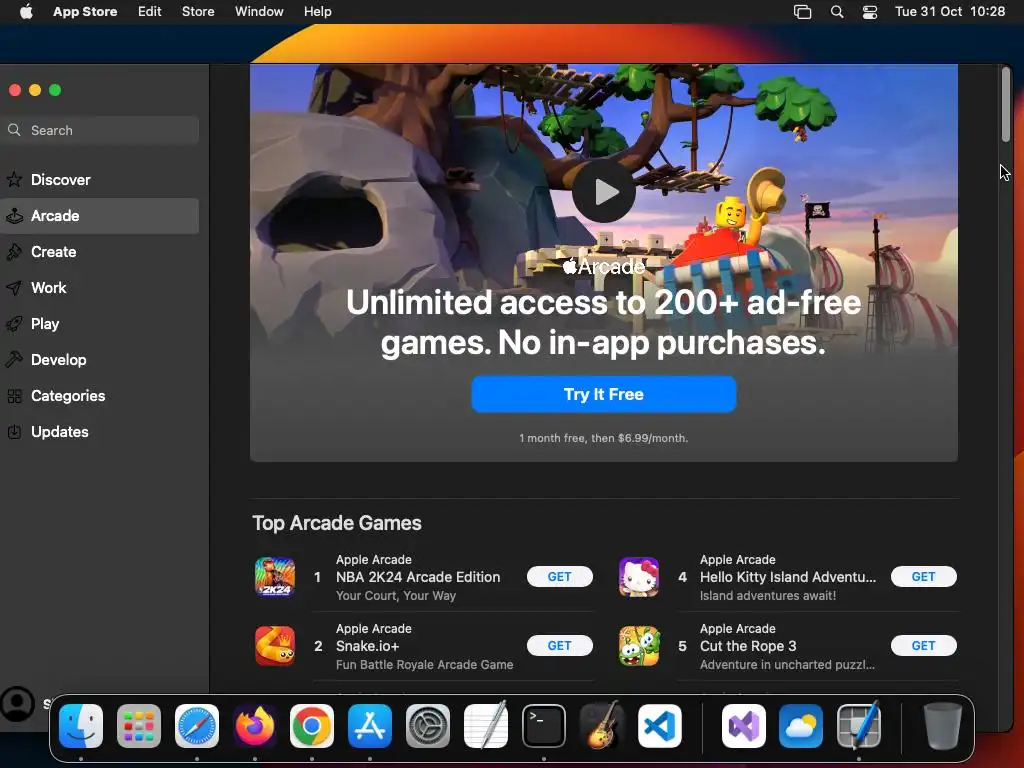Viewport: 1024px width, 768px height.
Task: Open the Help menu
Action: 317,12
